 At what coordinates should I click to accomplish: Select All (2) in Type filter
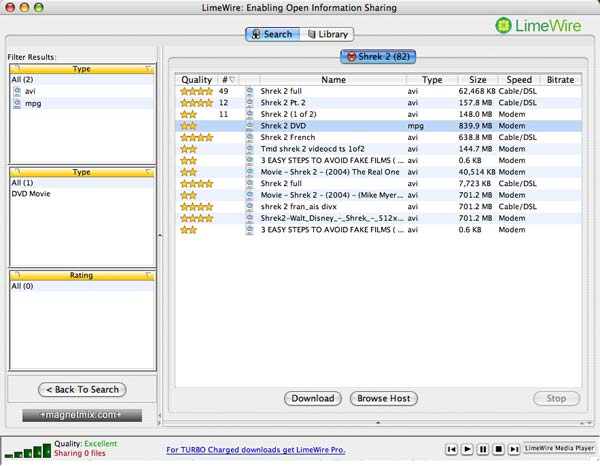82,80
